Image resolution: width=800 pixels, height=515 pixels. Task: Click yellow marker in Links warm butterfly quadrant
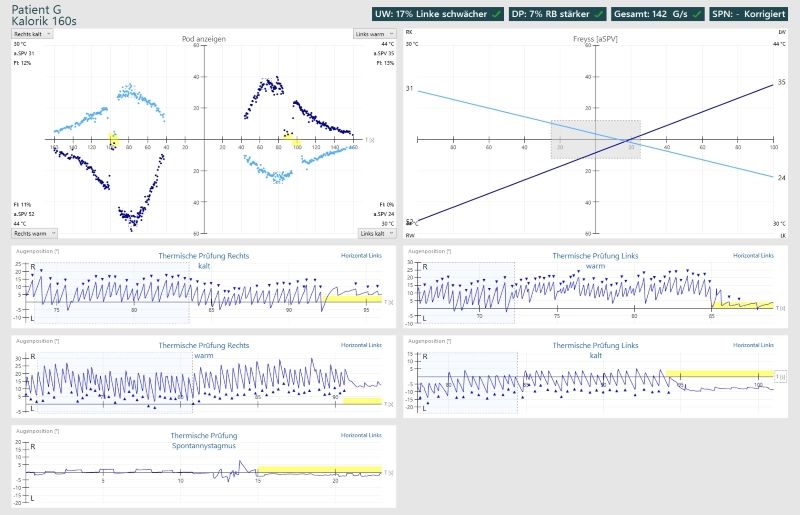click(296, 141)
